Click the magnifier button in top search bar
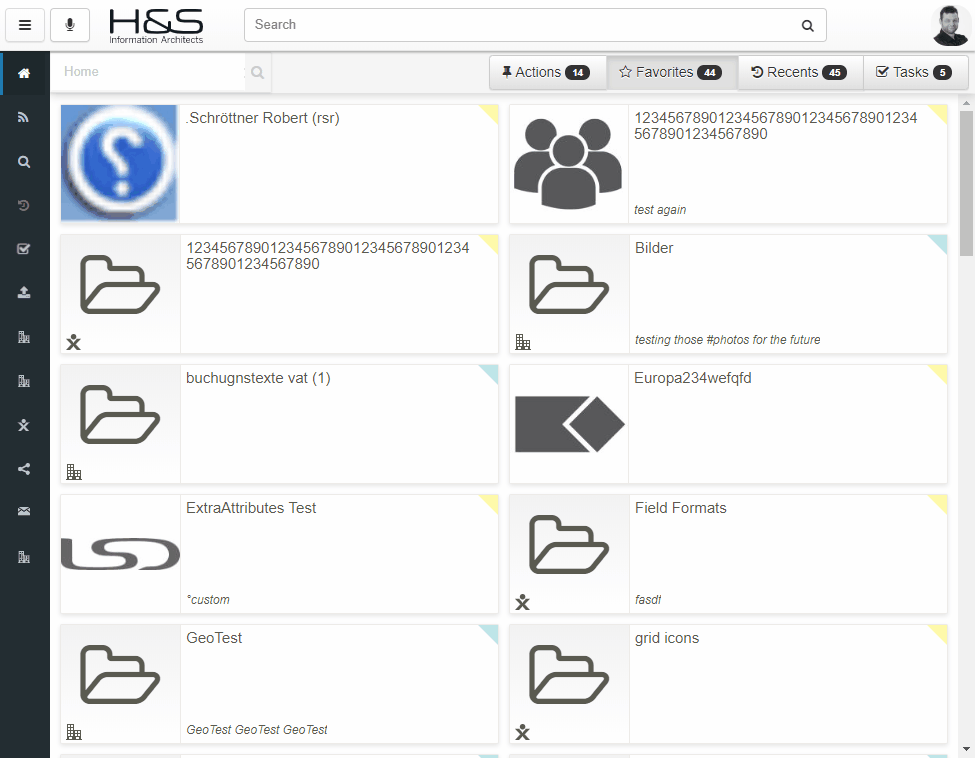975x758 pixels. pos(807,26)
